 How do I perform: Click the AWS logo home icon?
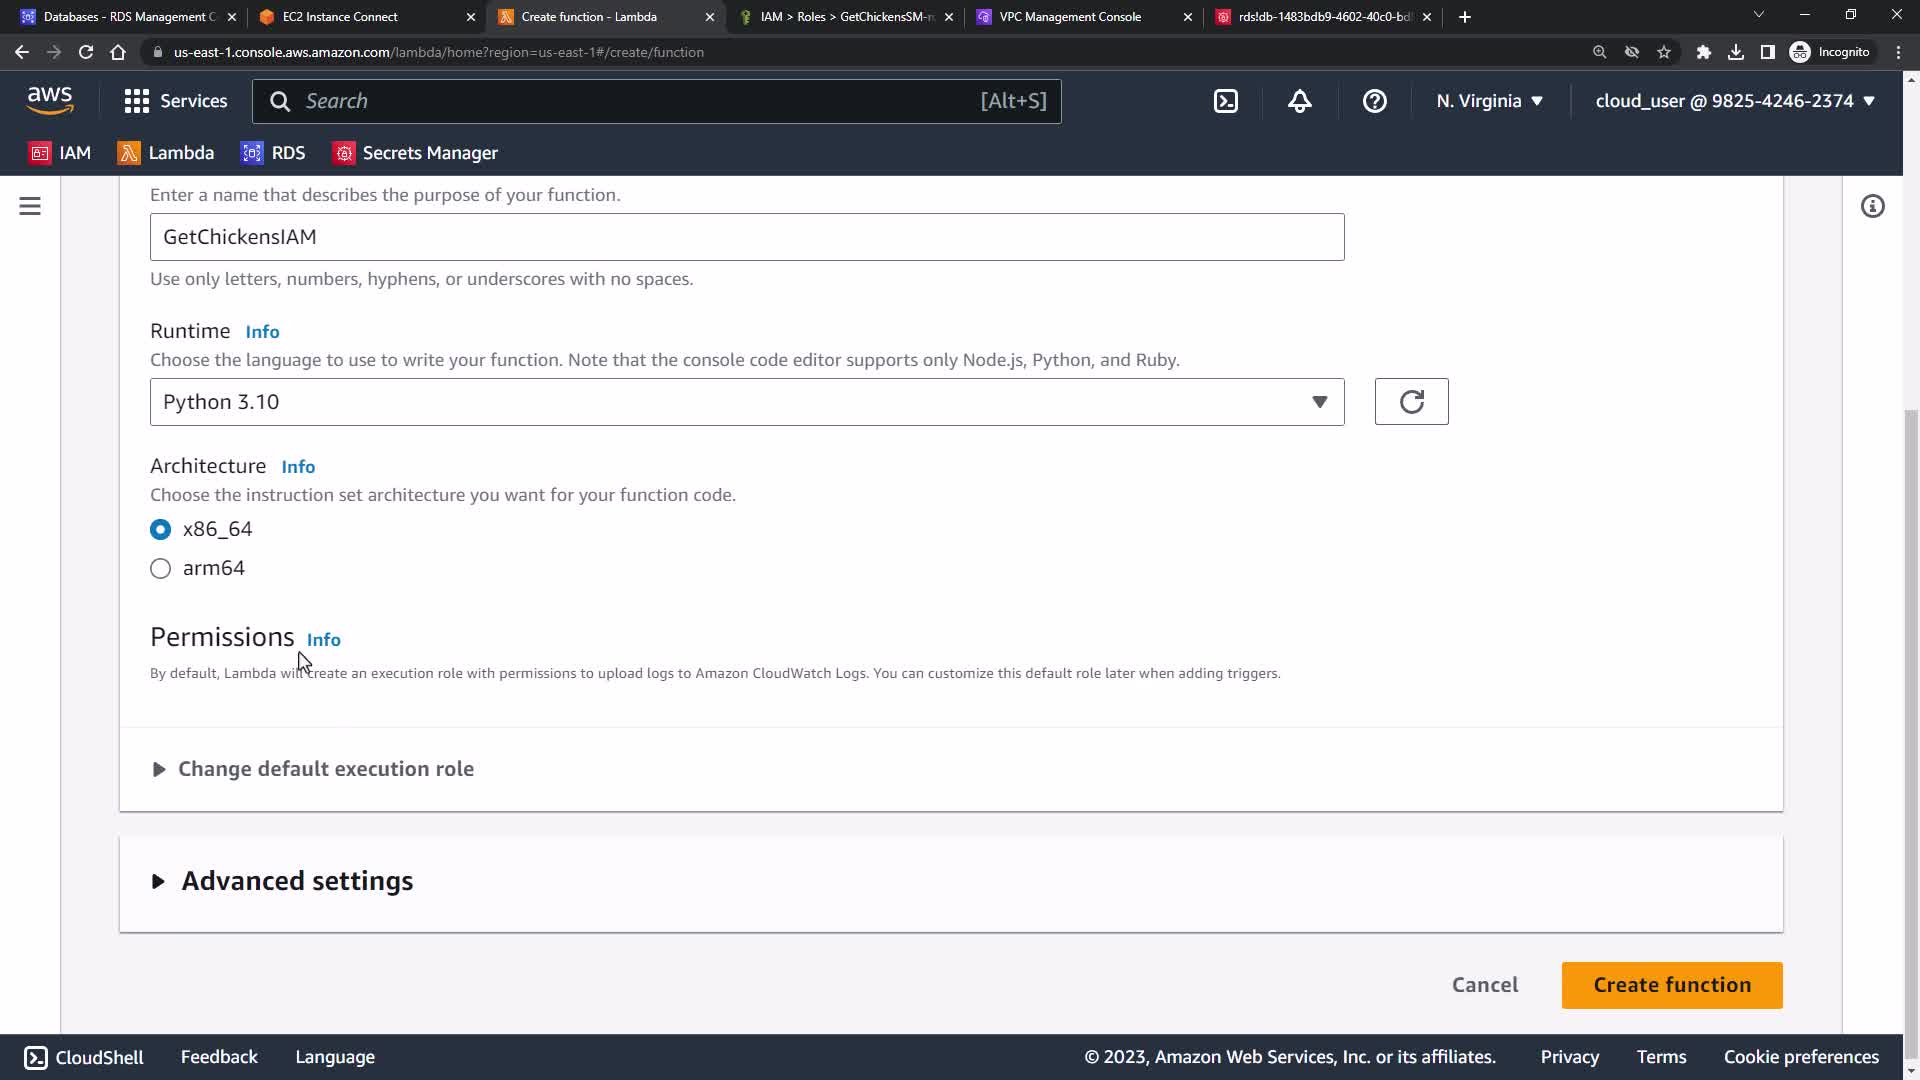pyautogui.click(x=50, y=100)
